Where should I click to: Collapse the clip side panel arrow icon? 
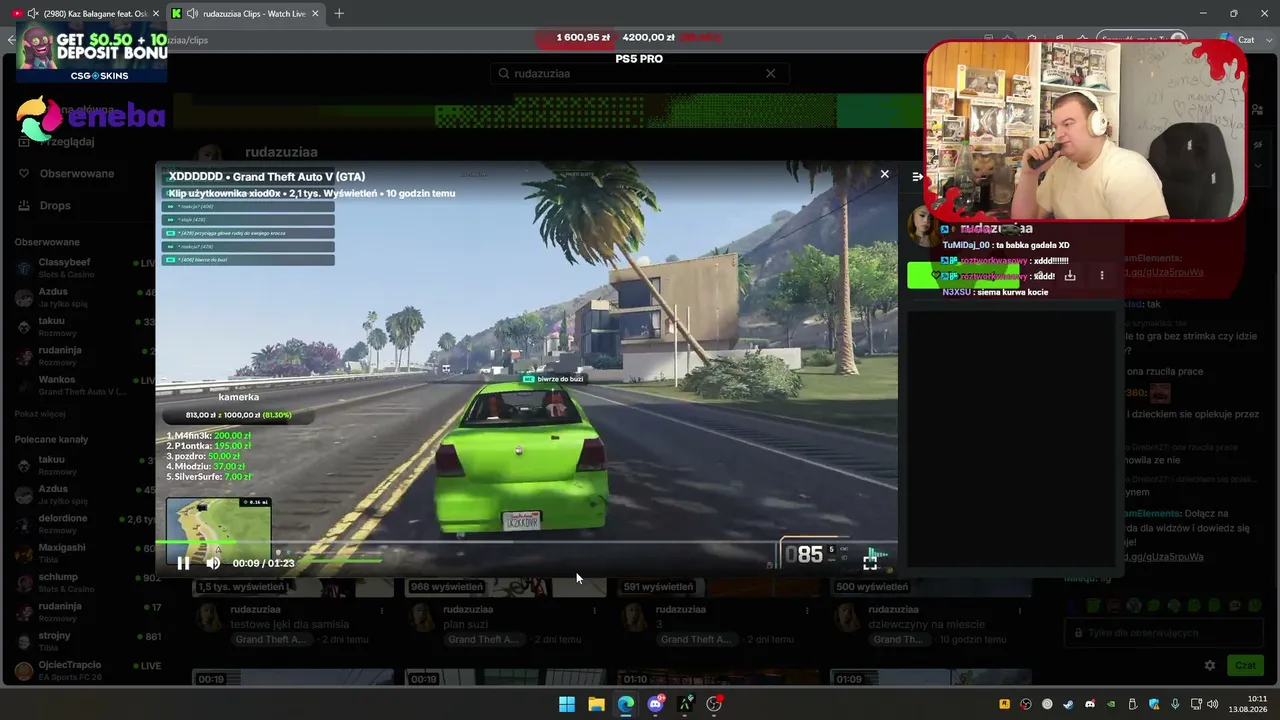pos(917,176)
